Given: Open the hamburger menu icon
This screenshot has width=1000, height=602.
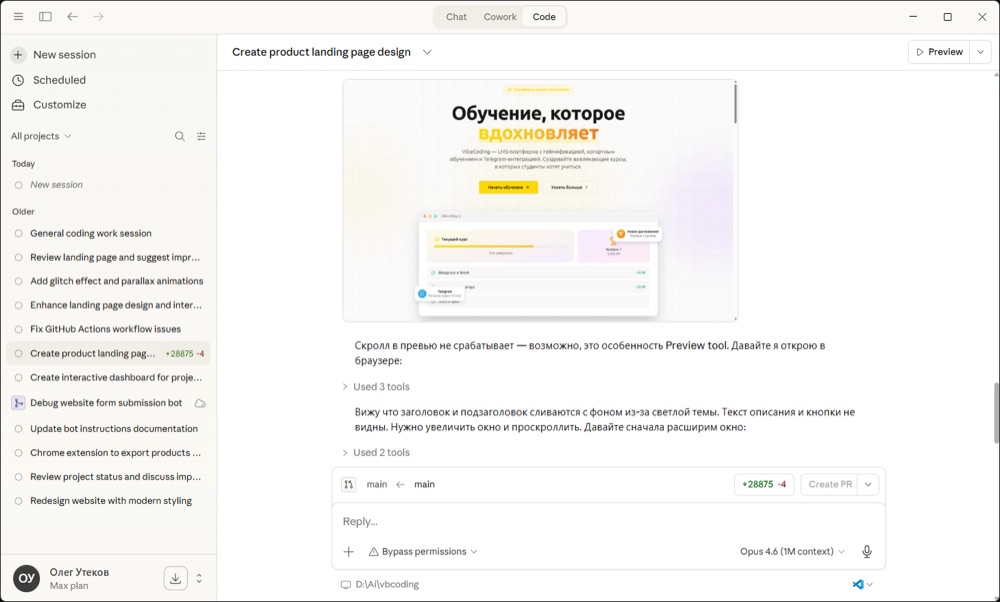Looking at the screenshot, I should tap(18, 17).
